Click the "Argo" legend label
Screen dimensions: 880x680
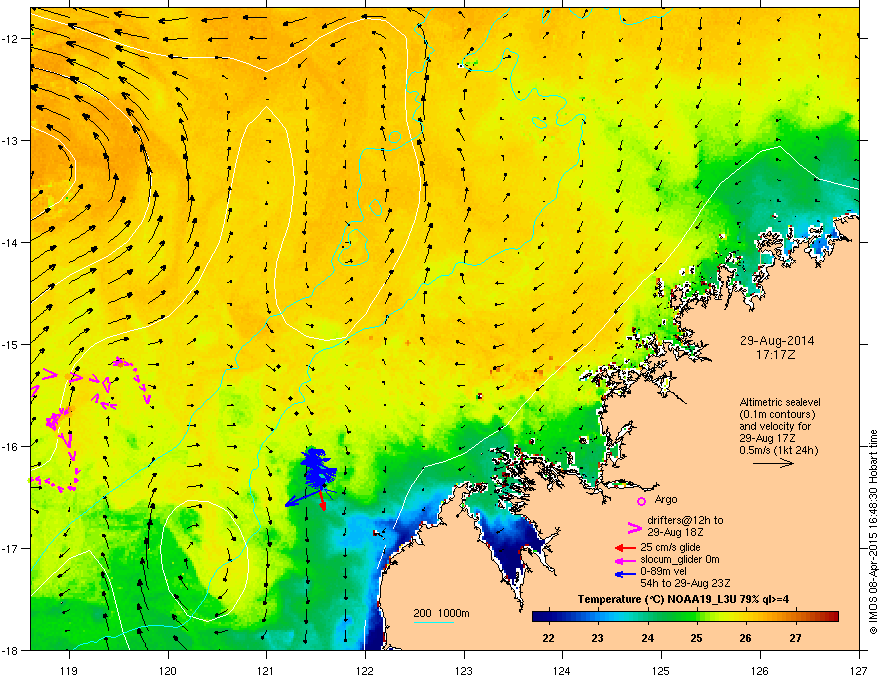pos(666,499)
